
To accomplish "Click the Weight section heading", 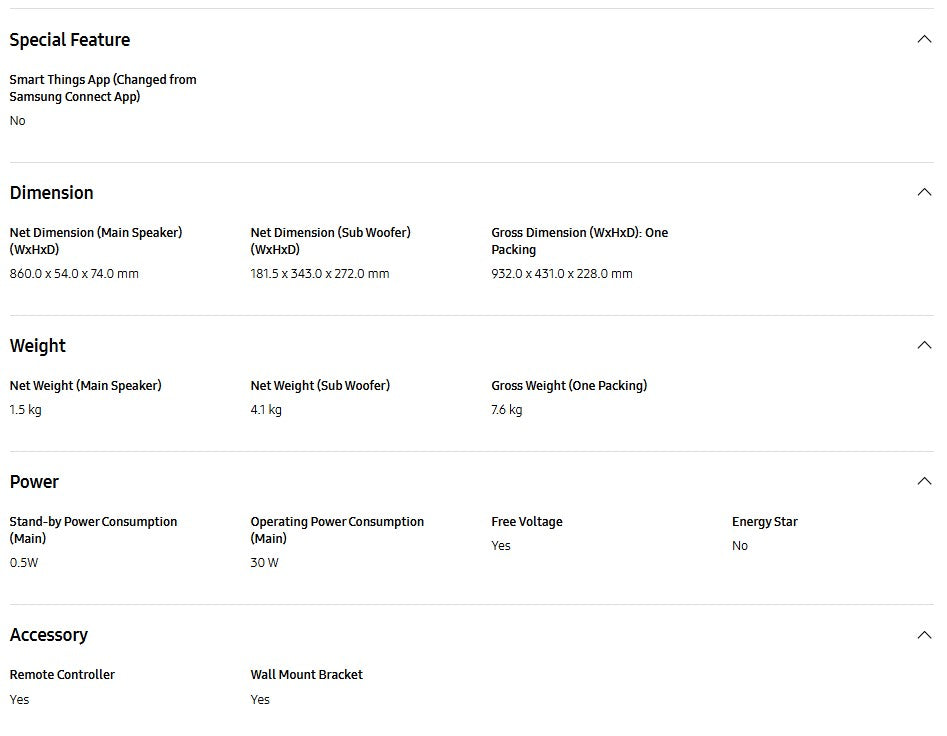I will coord(37,345).
